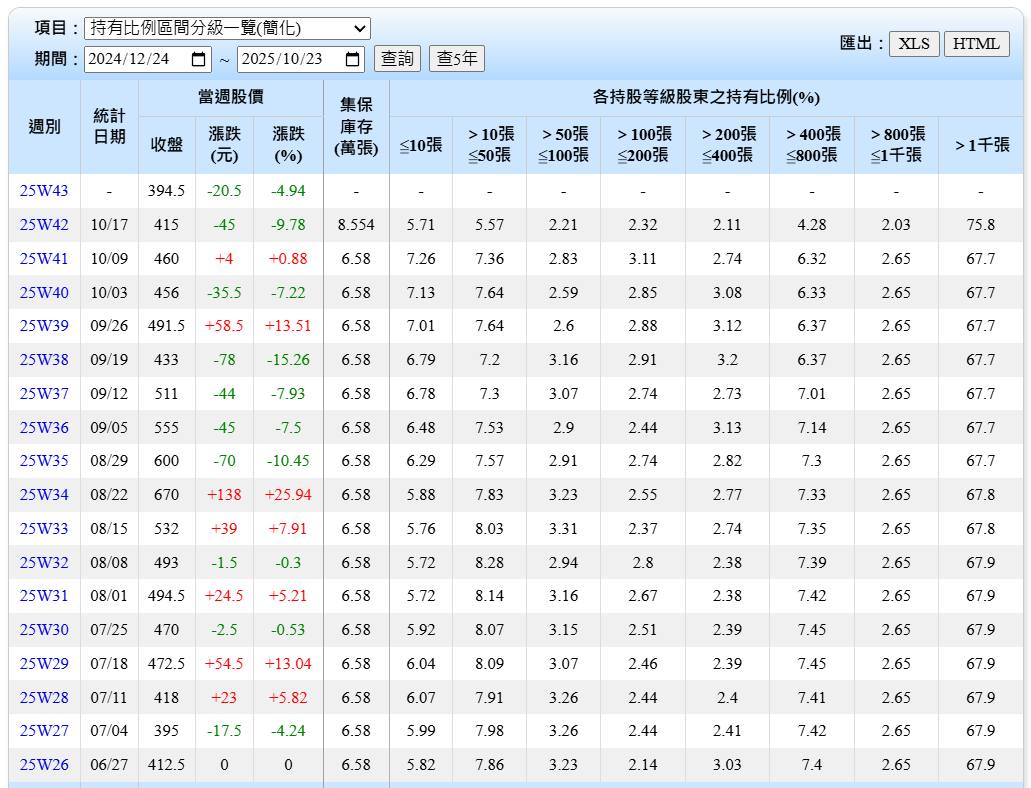Click the 集保庫存(萬張) column header
Screen dimensions: 1031x788
(x=356, y=127)
